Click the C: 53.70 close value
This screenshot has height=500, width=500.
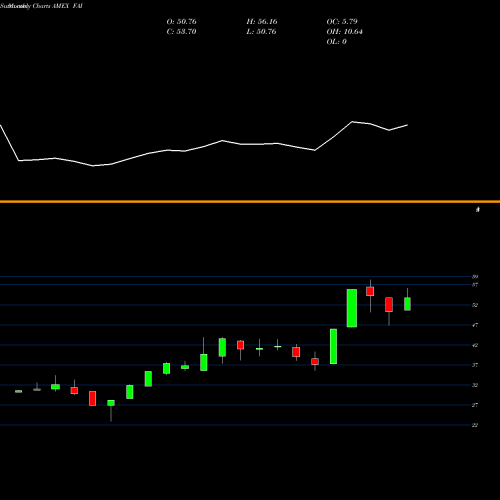coord(181,32)
